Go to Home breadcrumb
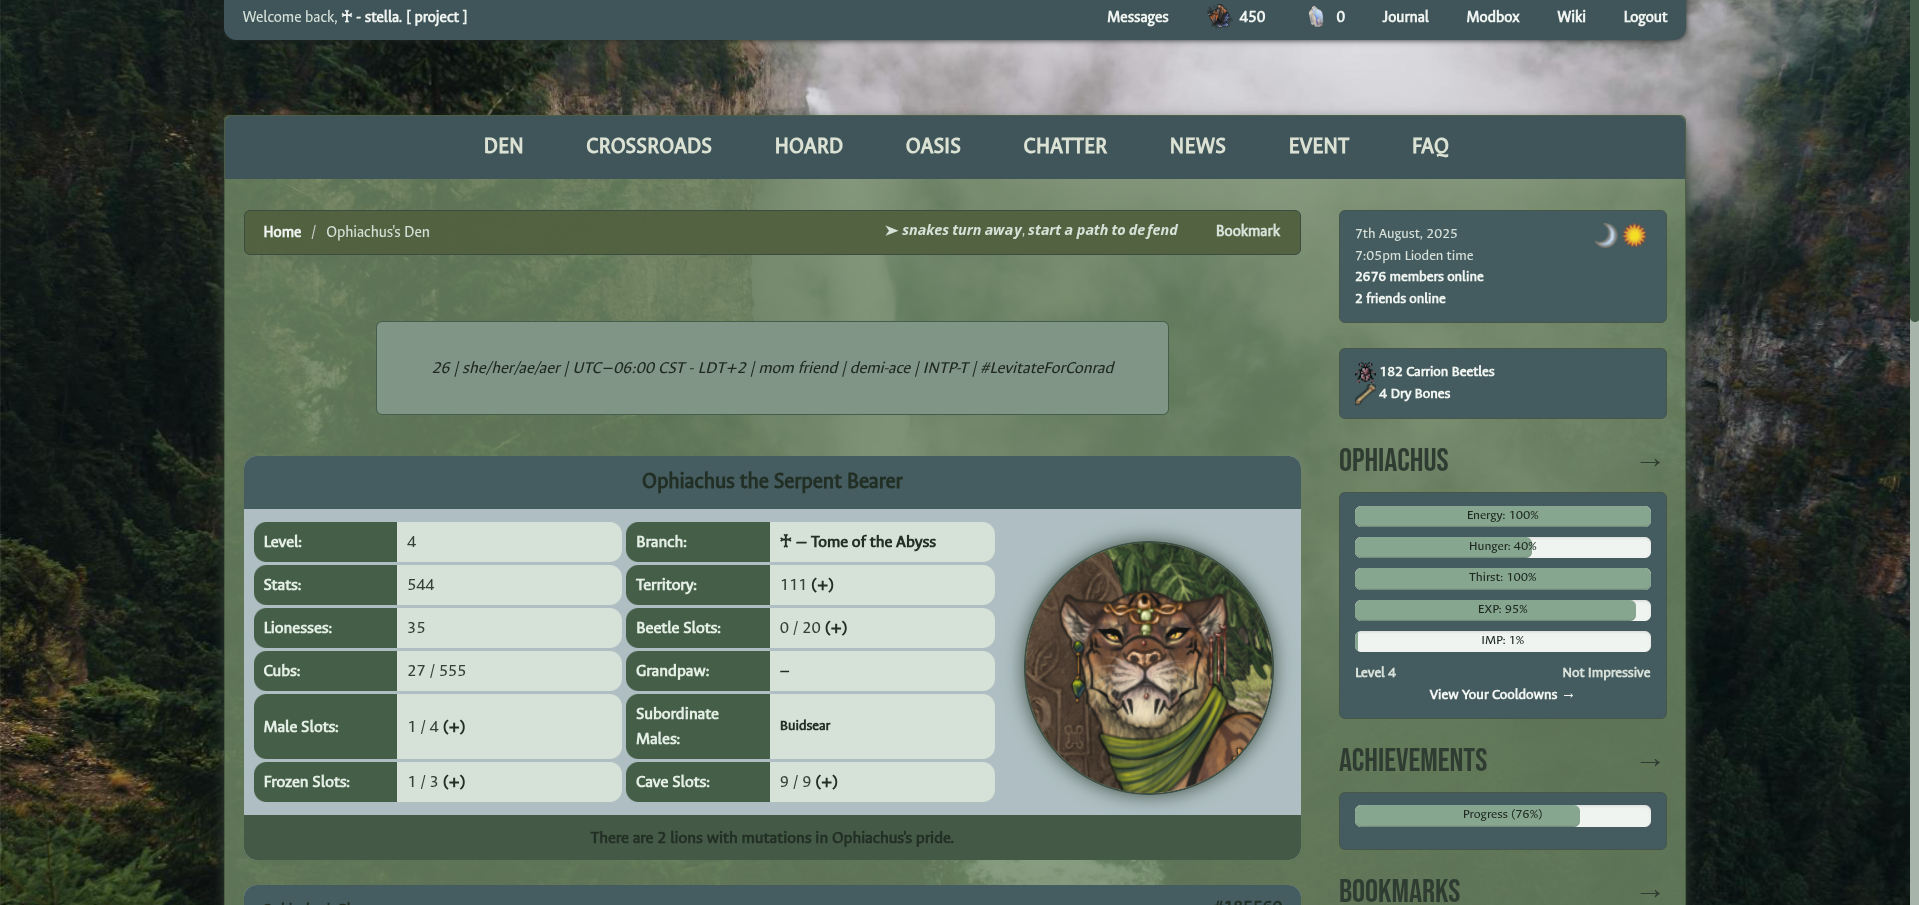 tap(282, 232)
